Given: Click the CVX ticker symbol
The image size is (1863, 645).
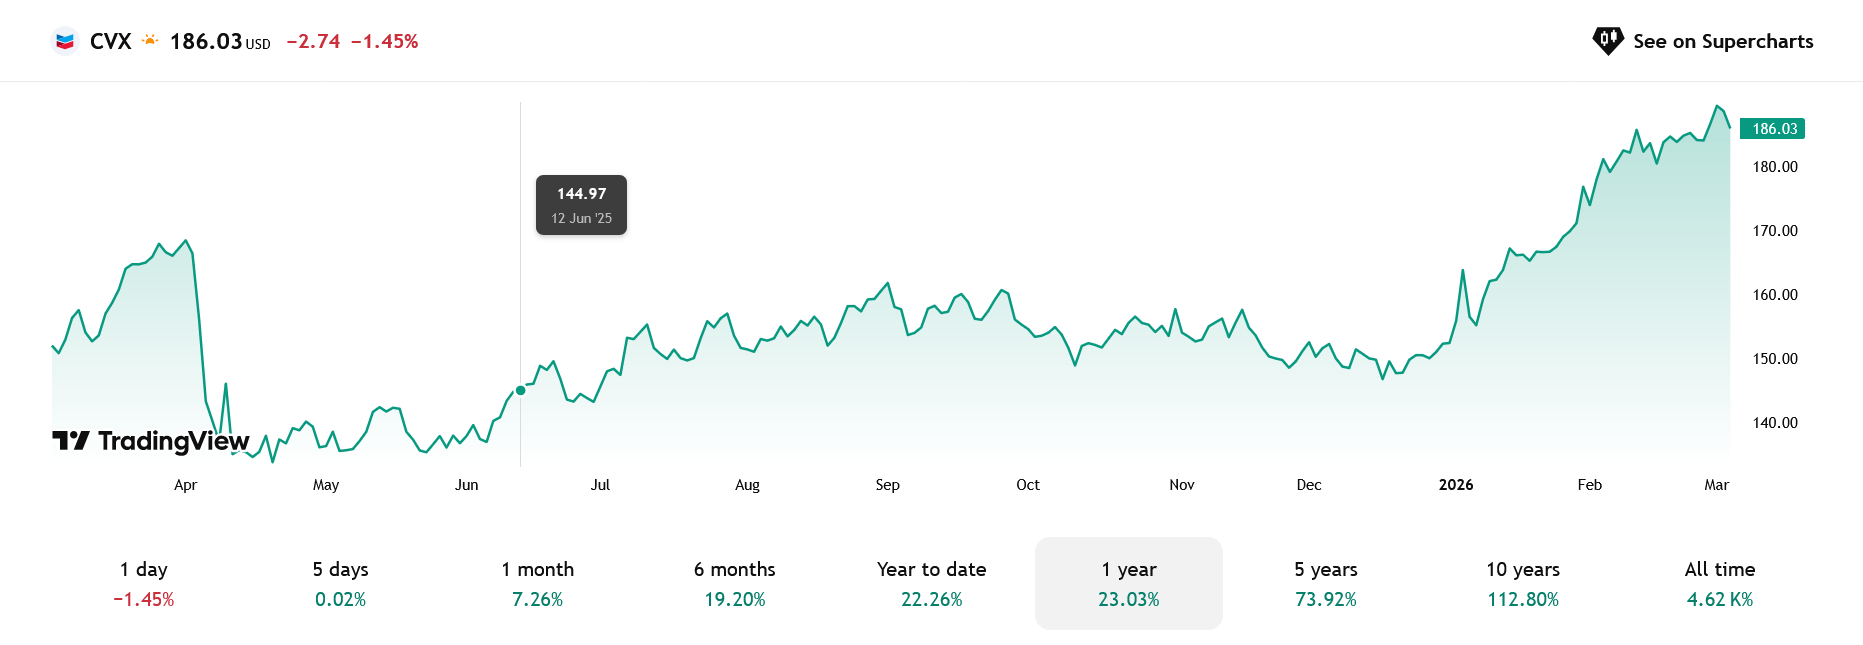Looking at the screenshot, I should tap(110, 41).
